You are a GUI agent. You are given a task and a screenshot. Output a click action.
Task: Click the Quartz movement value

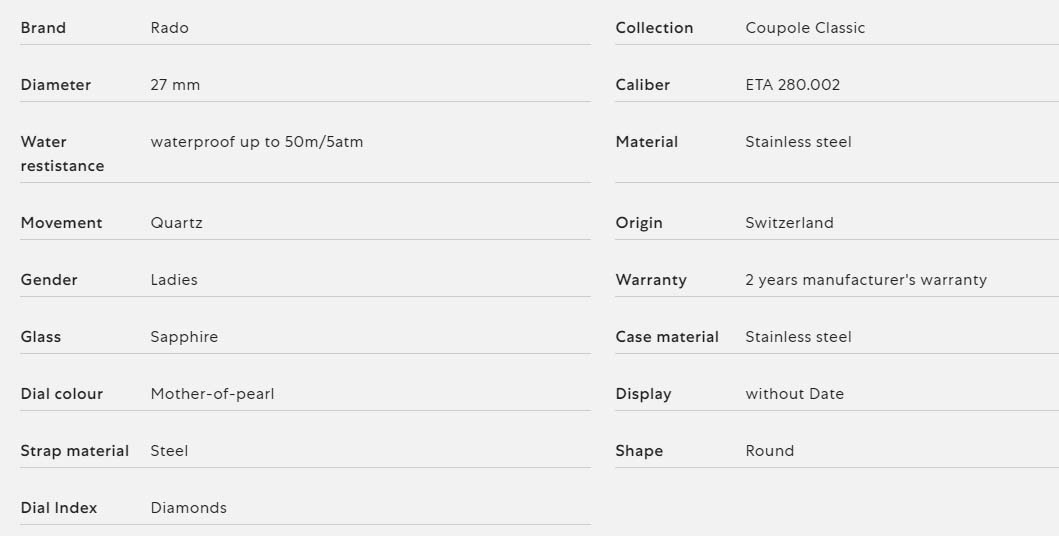176,223
